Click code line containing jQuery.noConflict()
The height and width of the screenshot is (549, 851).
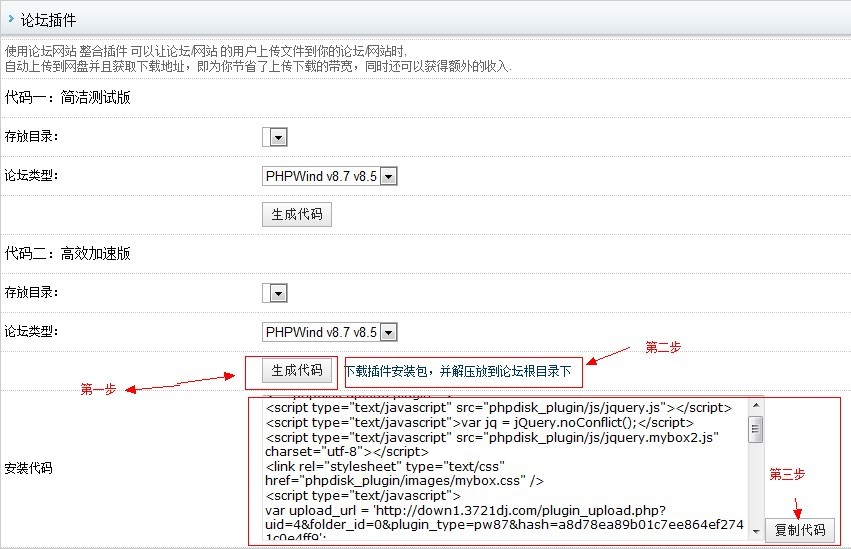pos(479,423)
